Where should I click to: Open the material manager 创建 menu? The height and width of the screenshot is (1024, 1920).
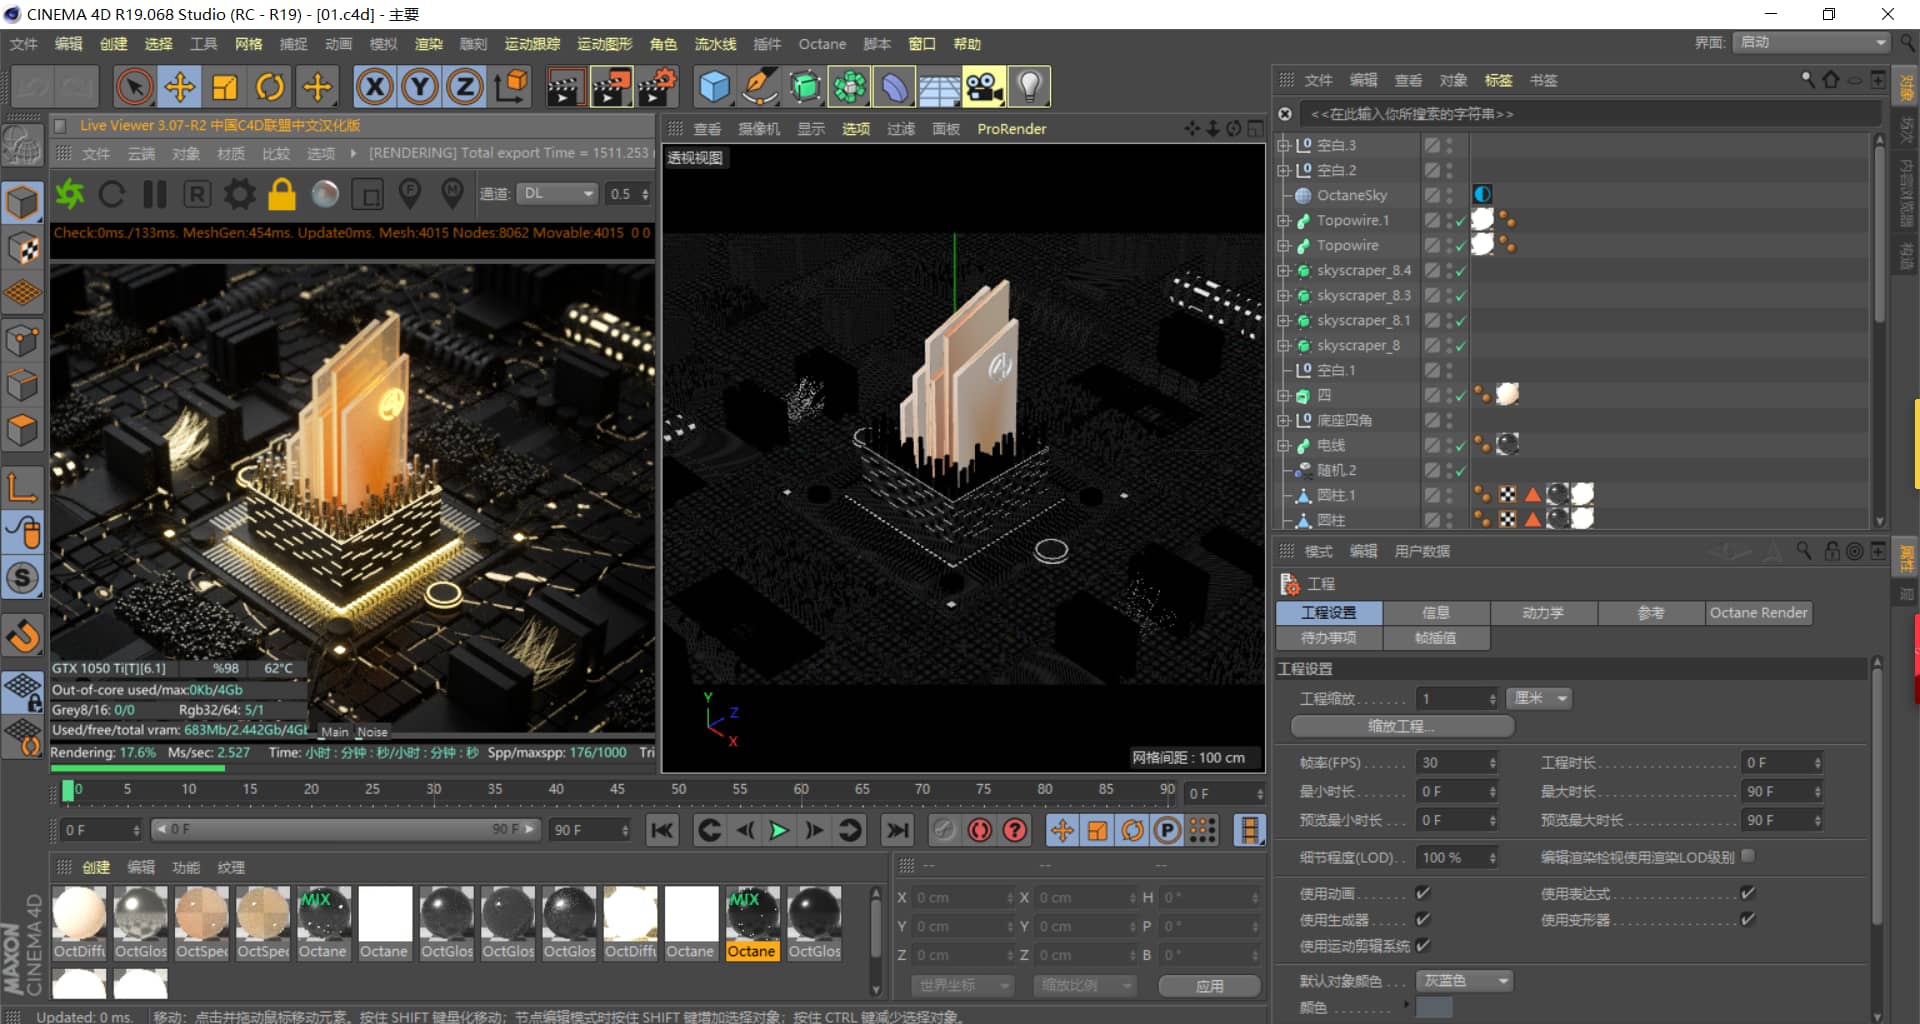(x=96, y=867)
